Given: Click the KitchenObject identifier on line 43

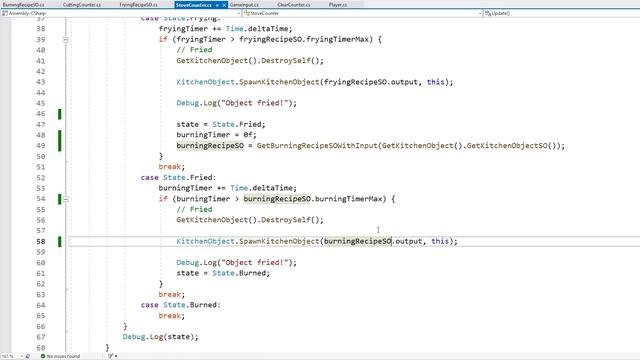Looking at the screenshot, I should (205, 82).
